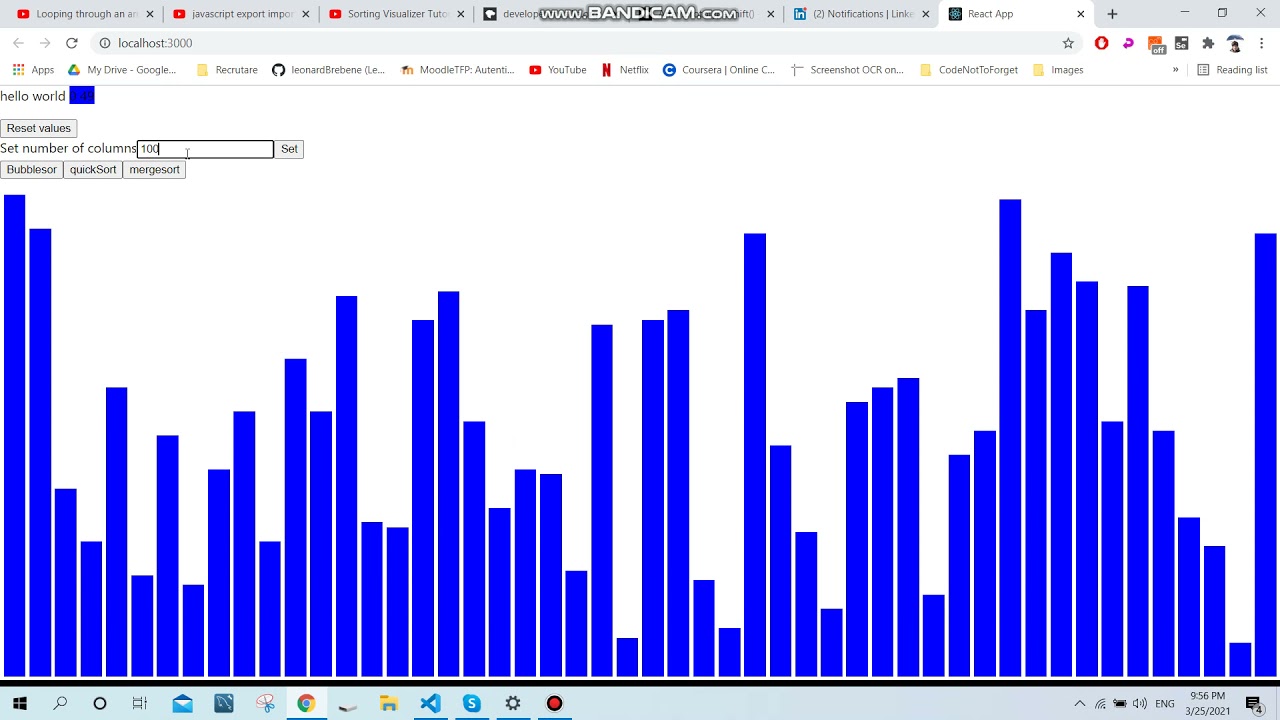Open the Apps bookmark shortcut
Screen dimensions: 1280x720
click(33, 70)
